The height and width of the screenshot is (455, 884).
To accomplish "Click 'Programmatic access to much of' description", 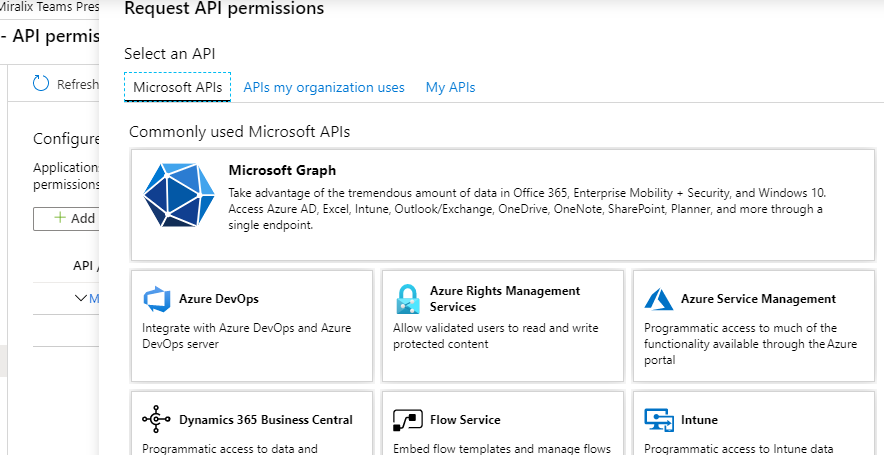I will pyautogui.click(x=750, y=343).
